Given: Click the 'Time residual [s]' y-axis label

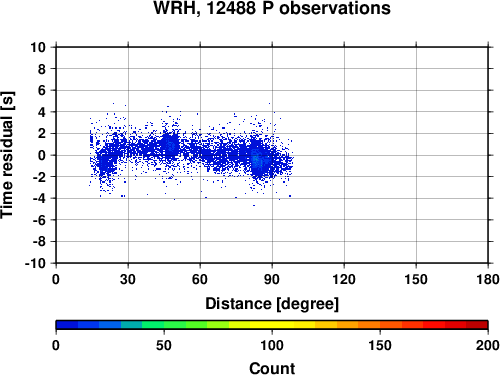Looking at the screenshot, I should coord(7,155).
